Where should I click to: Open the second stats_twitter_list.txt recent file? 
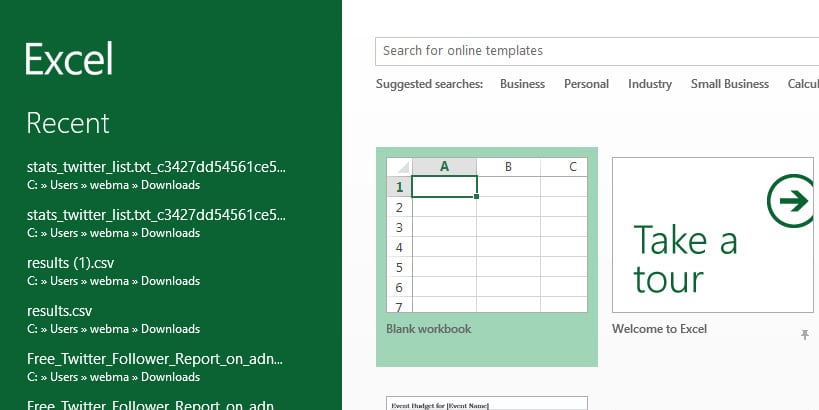pos(157,224)
